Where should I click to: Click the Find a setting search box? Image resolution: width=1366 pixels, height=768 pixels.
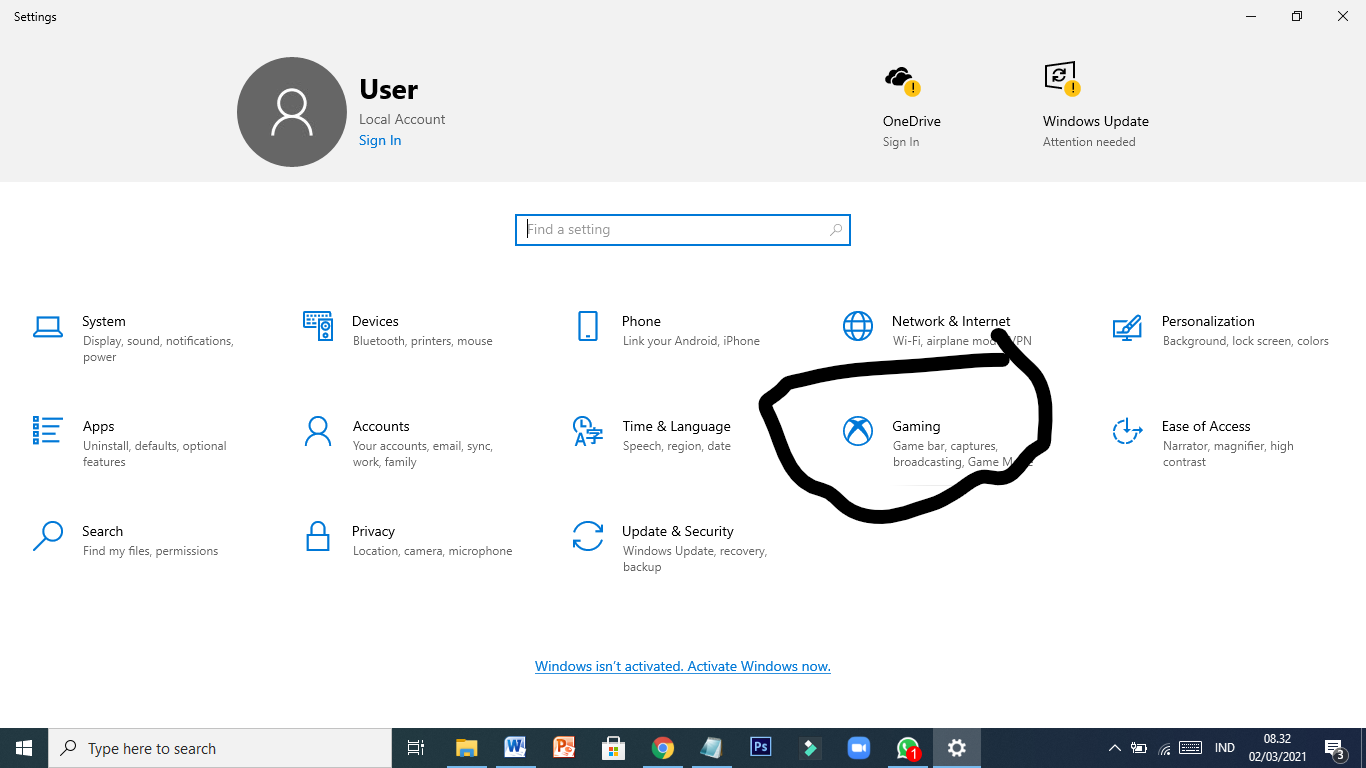pyautogui.click(x=683, y=229)
